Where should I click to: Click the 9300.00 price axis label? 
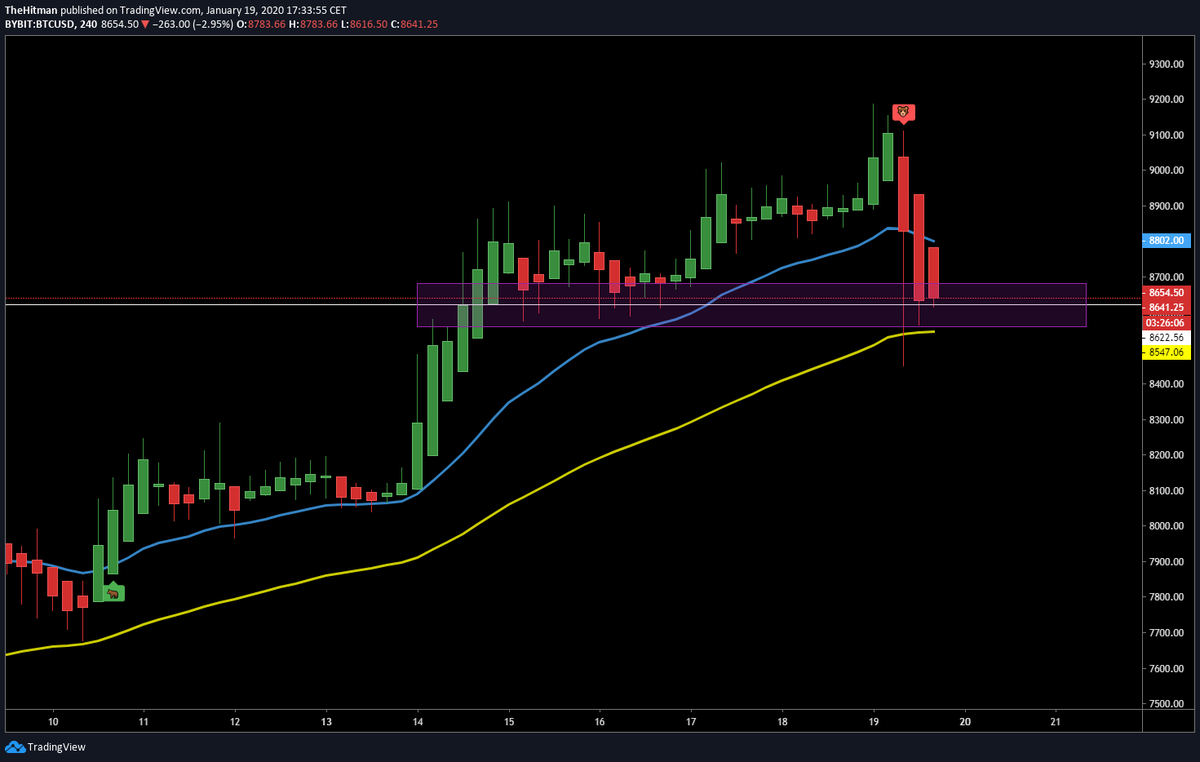pos(1166,64)
